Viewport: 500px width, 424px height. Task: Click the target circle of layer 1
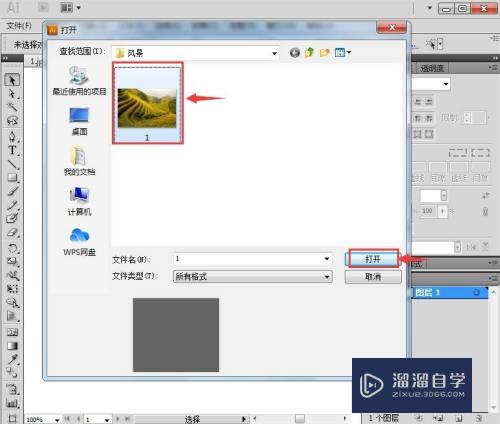click(x=477, y=292)
